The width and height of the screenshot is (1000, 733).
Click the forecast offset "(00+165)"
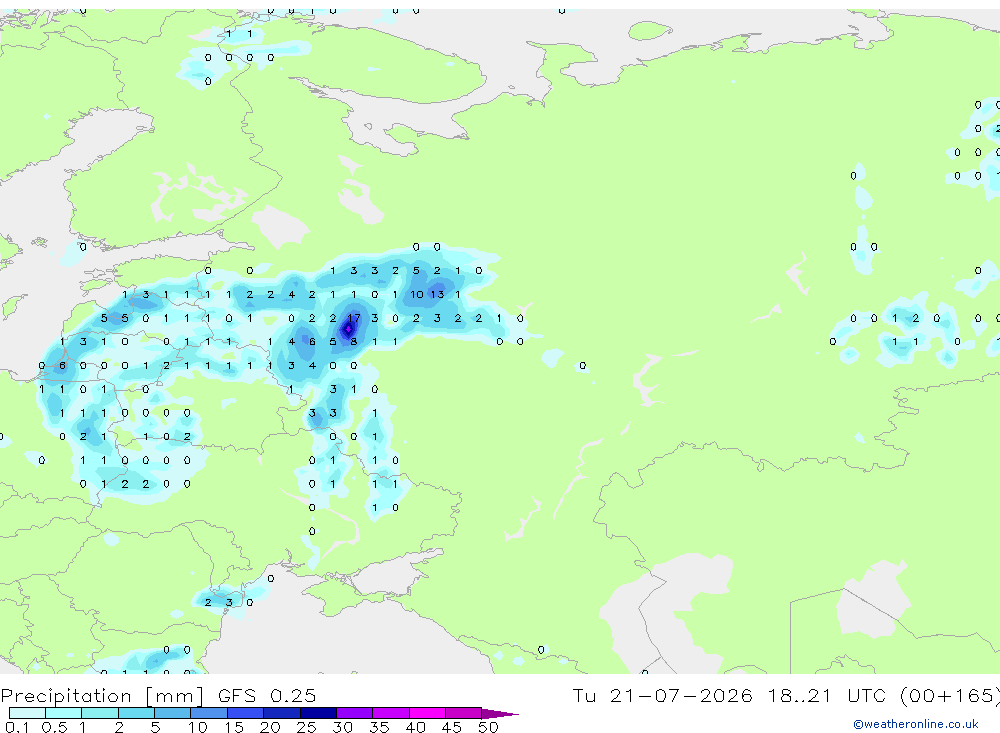click(x=950, y=695)
